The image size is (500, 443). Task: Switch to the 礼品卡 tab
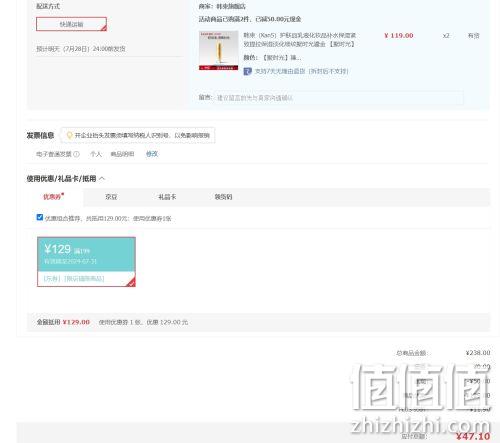(167, 197)
